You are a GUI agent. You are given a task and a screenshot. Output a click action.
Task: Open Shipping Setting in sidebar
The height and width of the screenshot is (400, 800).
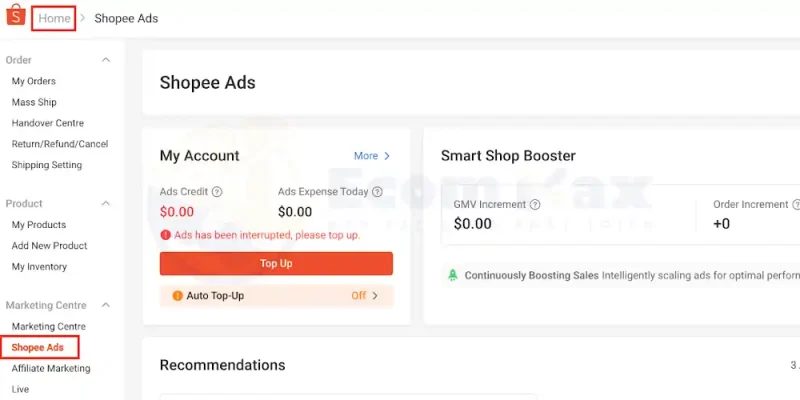point(46,165)
